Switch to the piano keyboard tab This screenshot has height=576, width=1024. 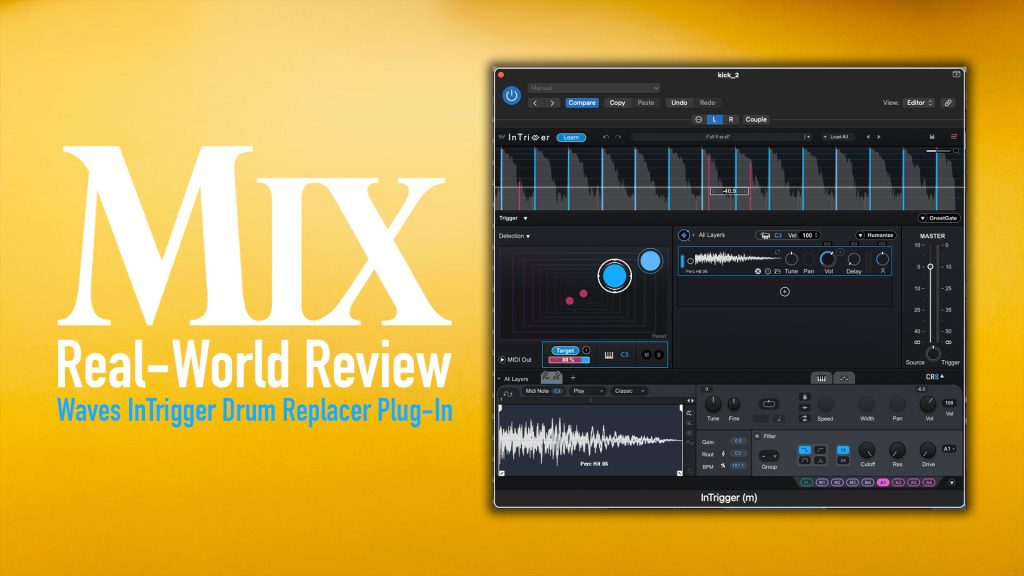click(x=821, y=378)
